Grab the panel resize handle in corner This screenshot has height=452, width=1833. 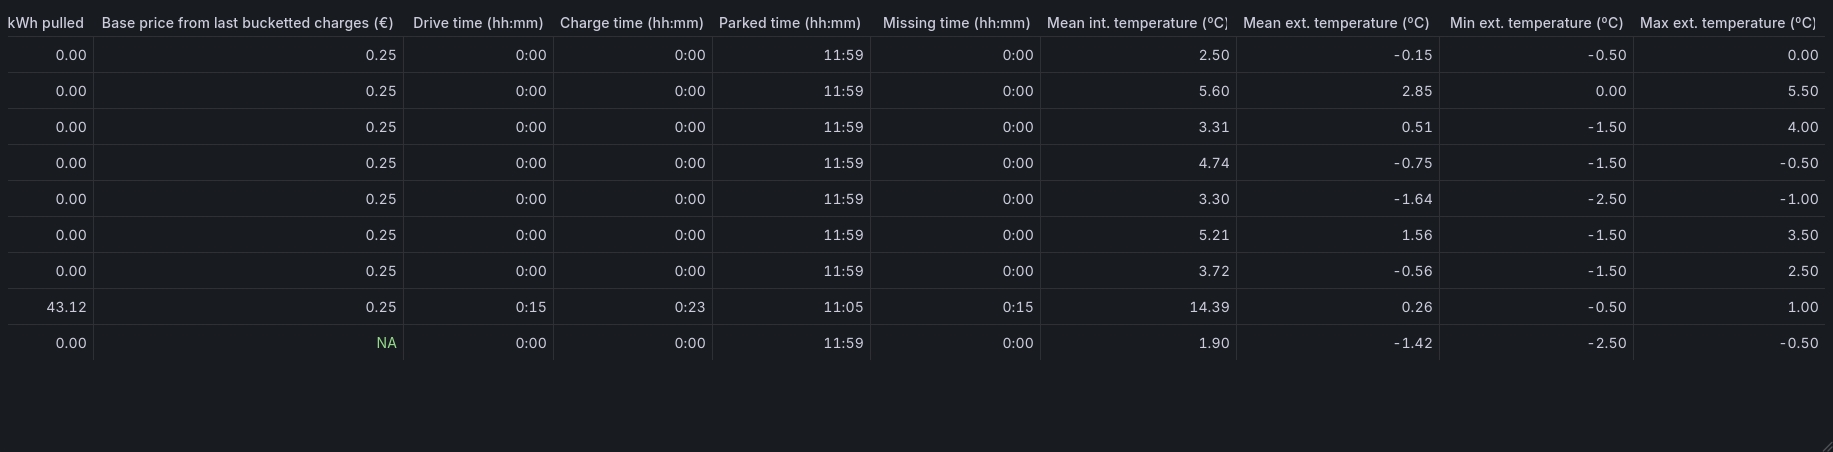click(1826, 445)
